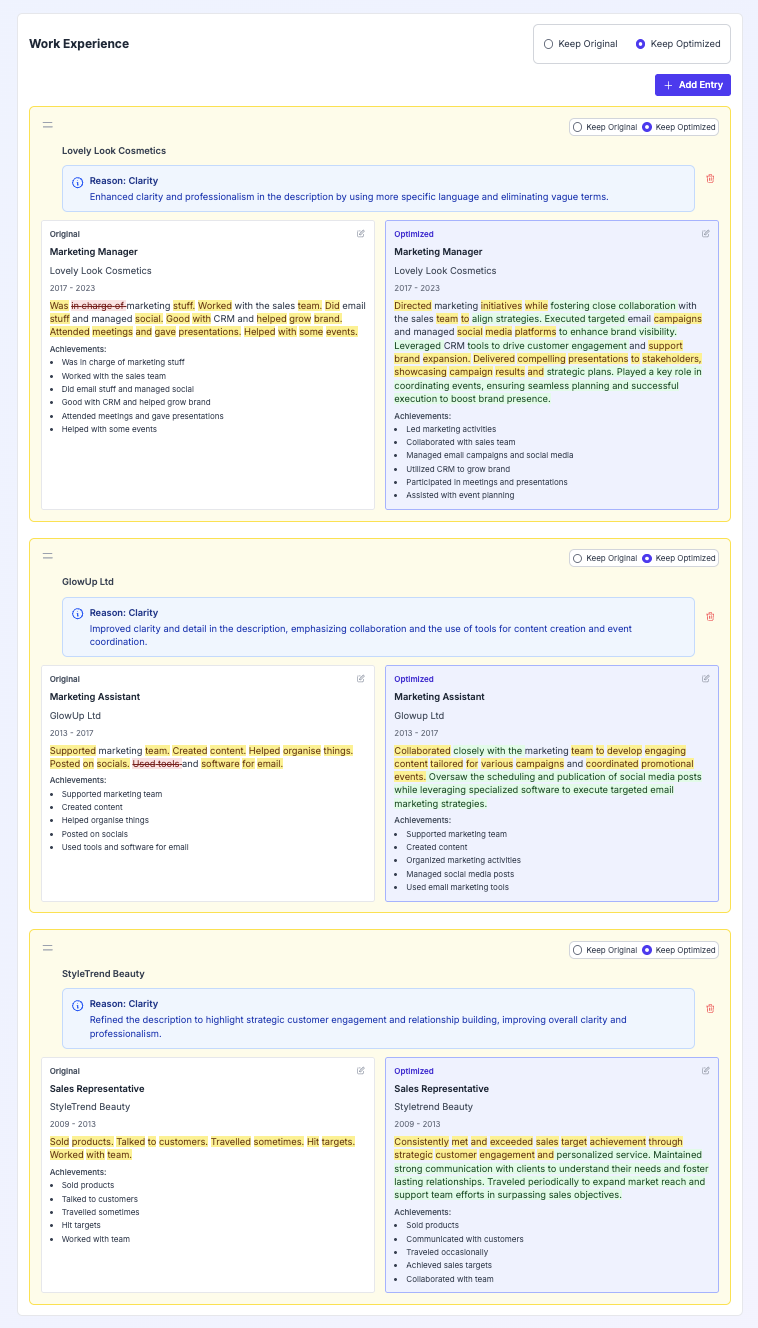Screen dimensions: 758x1328
Task: Click the GlowUp Ltd reorder handle
Action: point(47,556)
